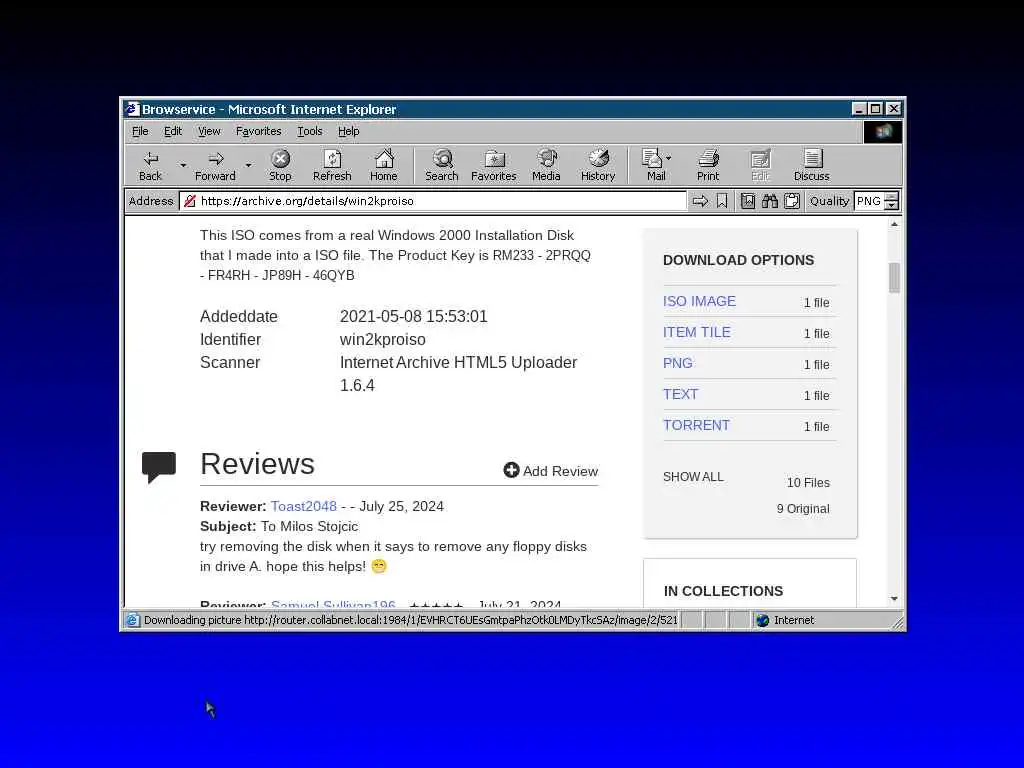Stop page loading with the Stop button

coord(280,165)
